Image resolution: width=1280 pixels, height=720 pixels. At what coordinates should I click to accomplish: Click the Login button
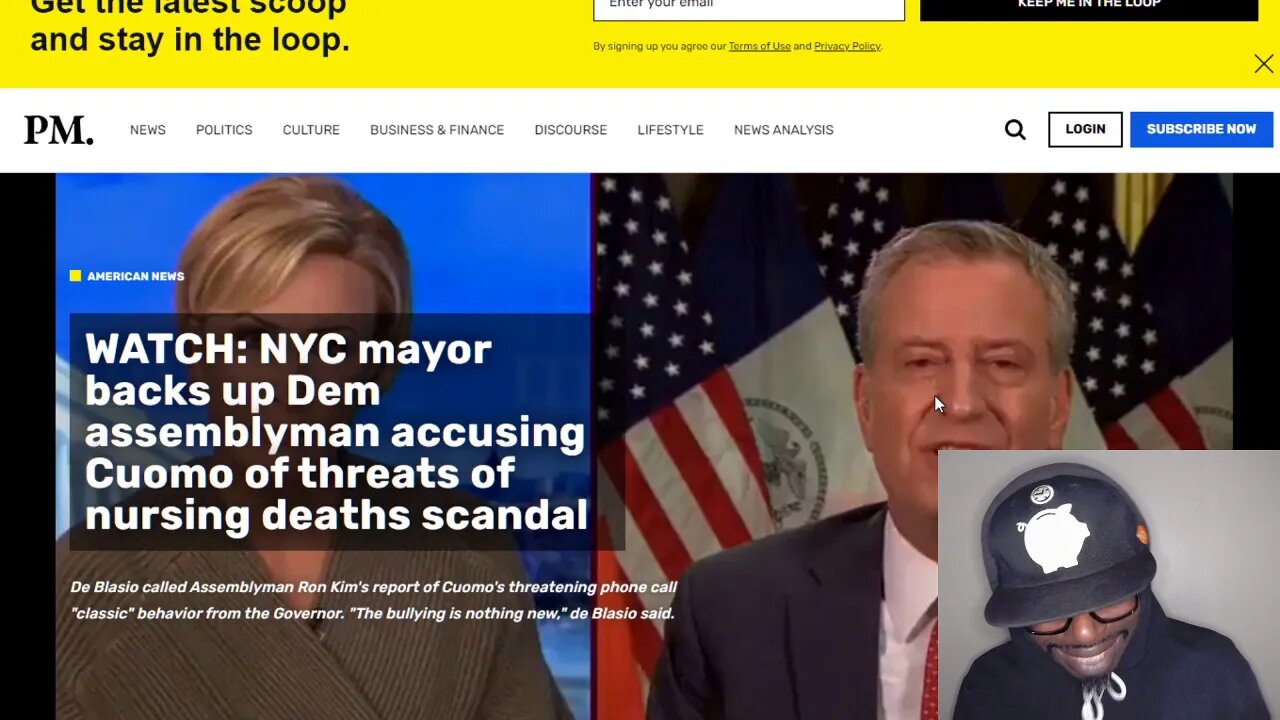(x=1085, y=129)
